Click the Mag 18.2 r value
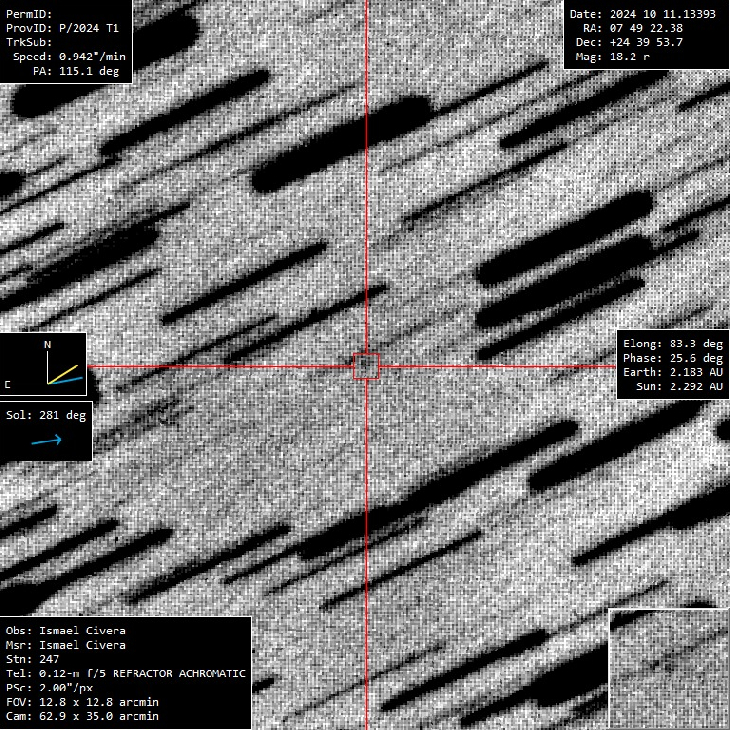 click(x=622, y=57)
